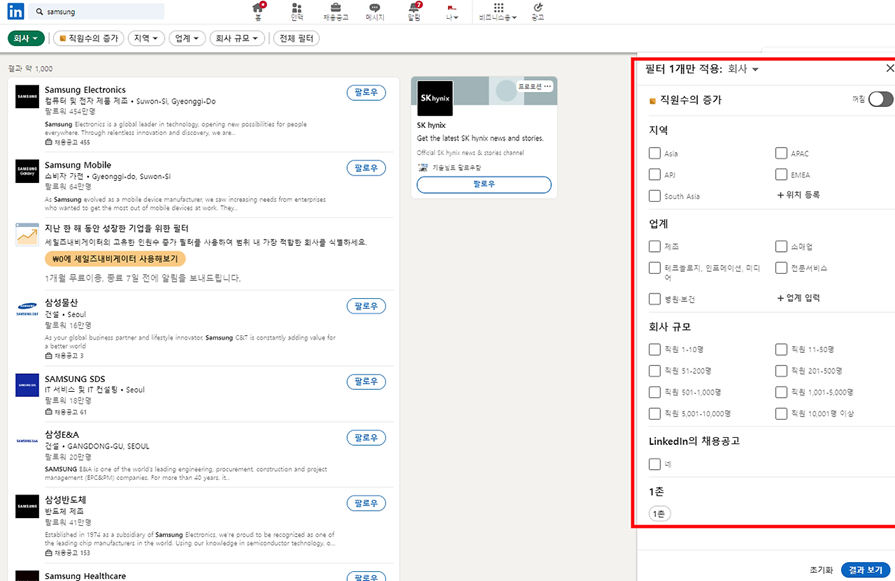Expand the 회사 green filter dropdown
Image resolution: width=895 pixels, height=581 pixels.
[27, 38]
